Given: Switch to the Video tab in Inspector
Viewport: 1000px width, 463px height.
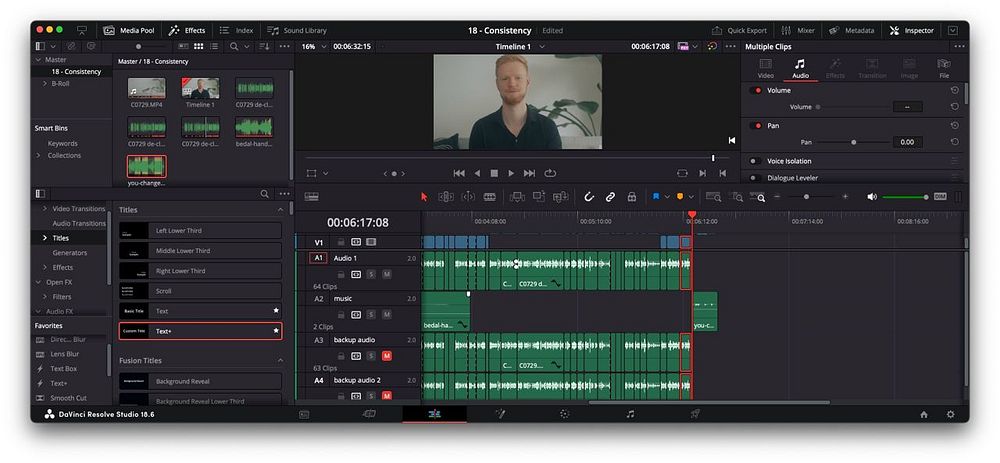Looking at the screenshot, I should coord(765,69).
